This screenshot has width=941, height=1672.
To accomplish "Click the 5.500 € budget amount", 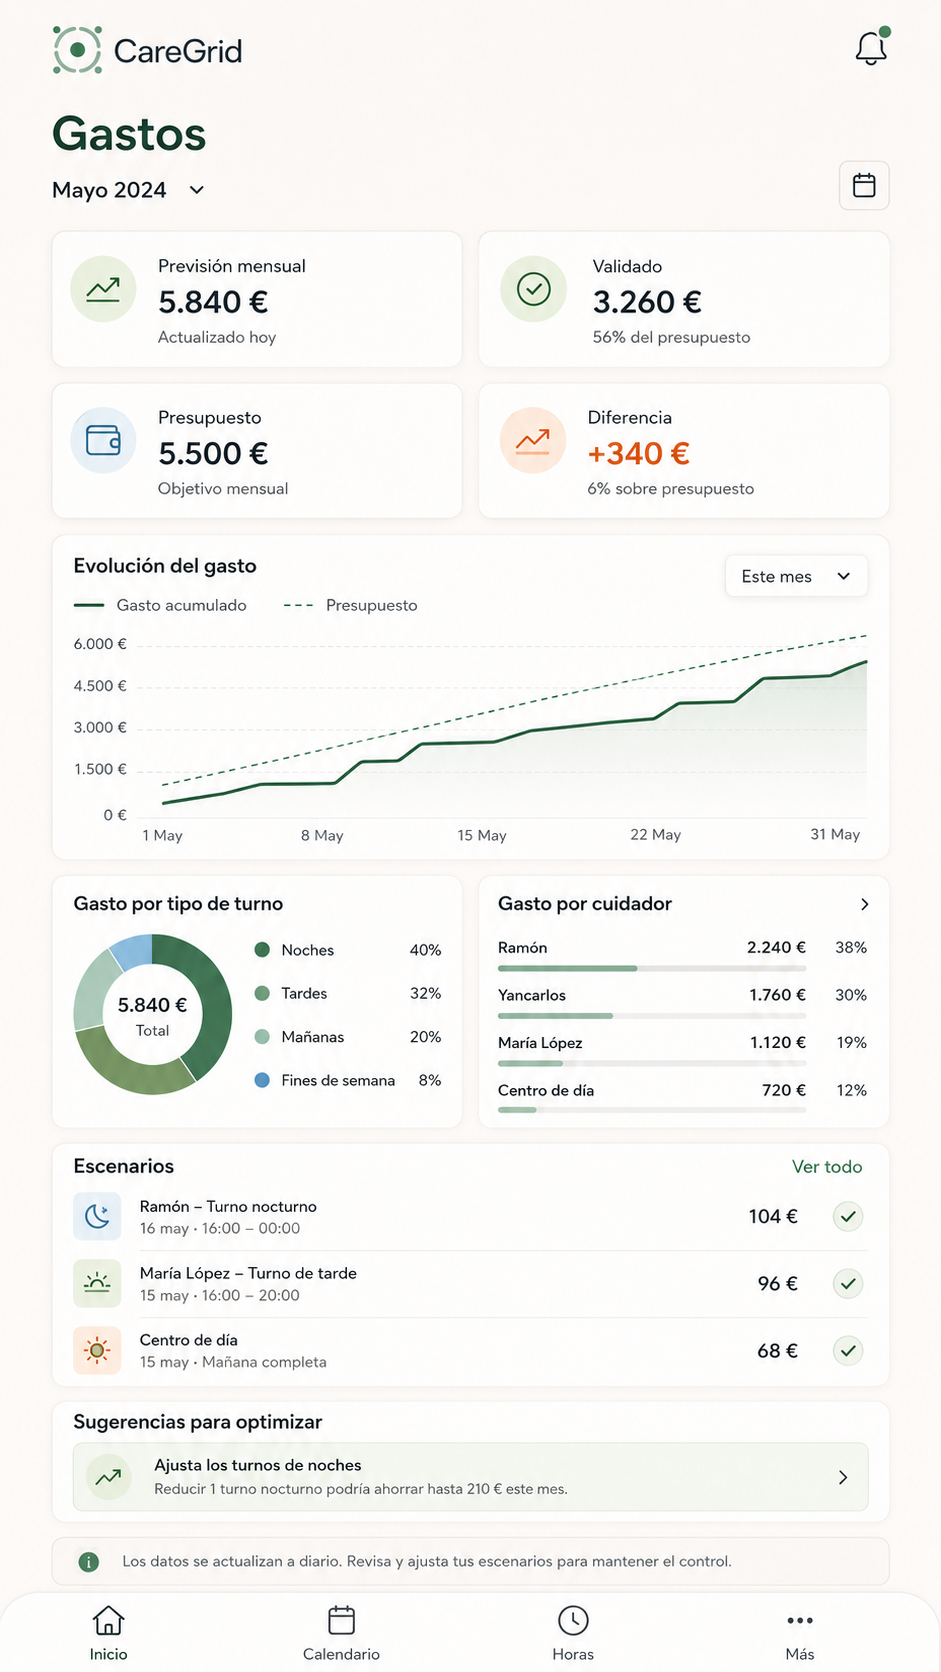I will (213, 453).
